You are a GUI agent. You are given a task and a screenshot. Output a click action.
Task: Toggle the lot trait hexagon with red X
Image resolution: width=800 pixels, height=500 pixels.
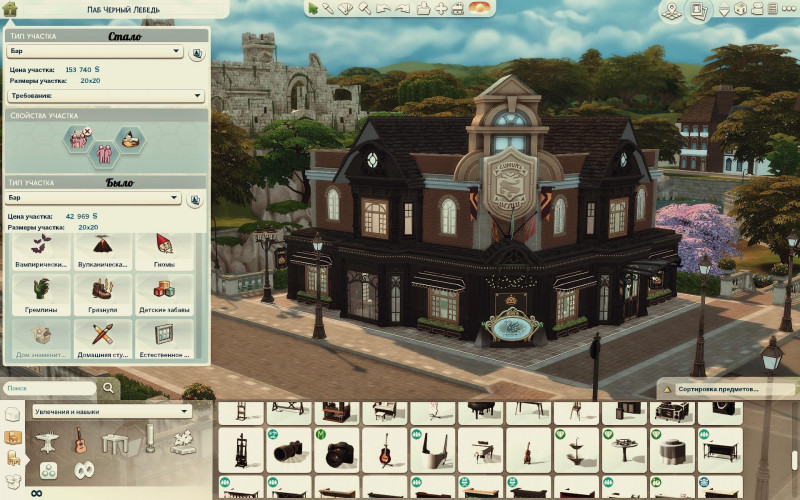[x=79, y=138]
